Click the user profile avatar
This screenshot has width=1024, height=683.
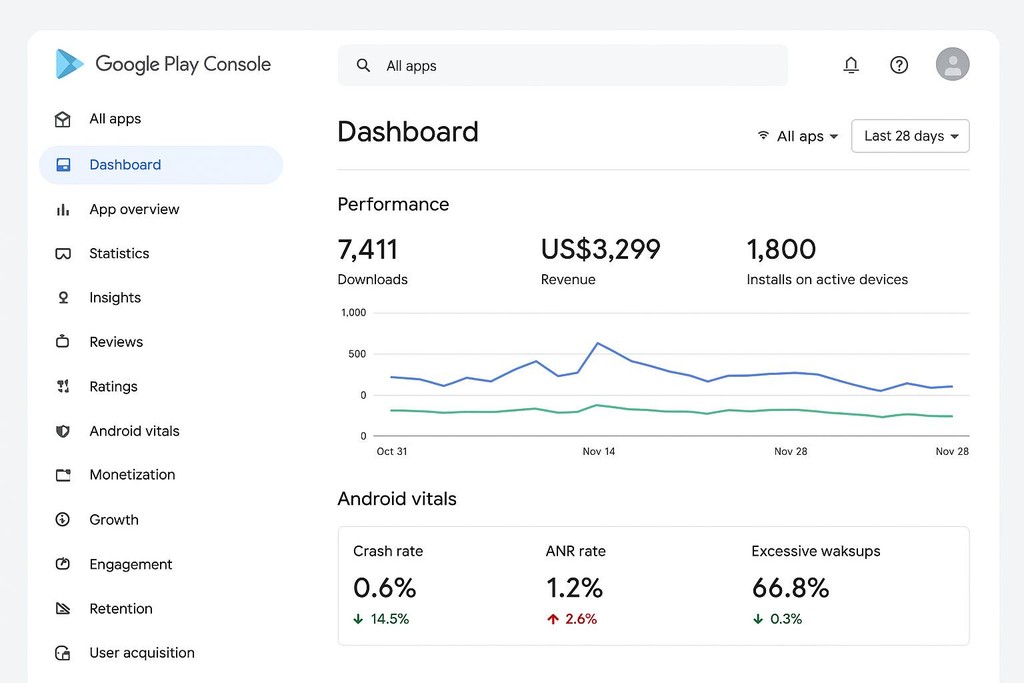click(952, 65)
